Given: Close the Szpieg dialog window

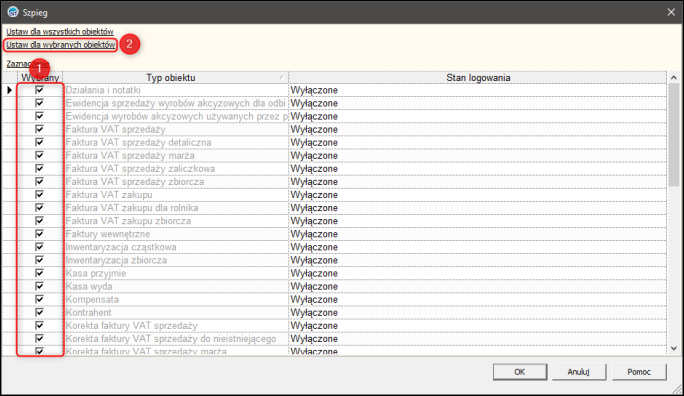Looking at the screenshot, I should 671,12.
